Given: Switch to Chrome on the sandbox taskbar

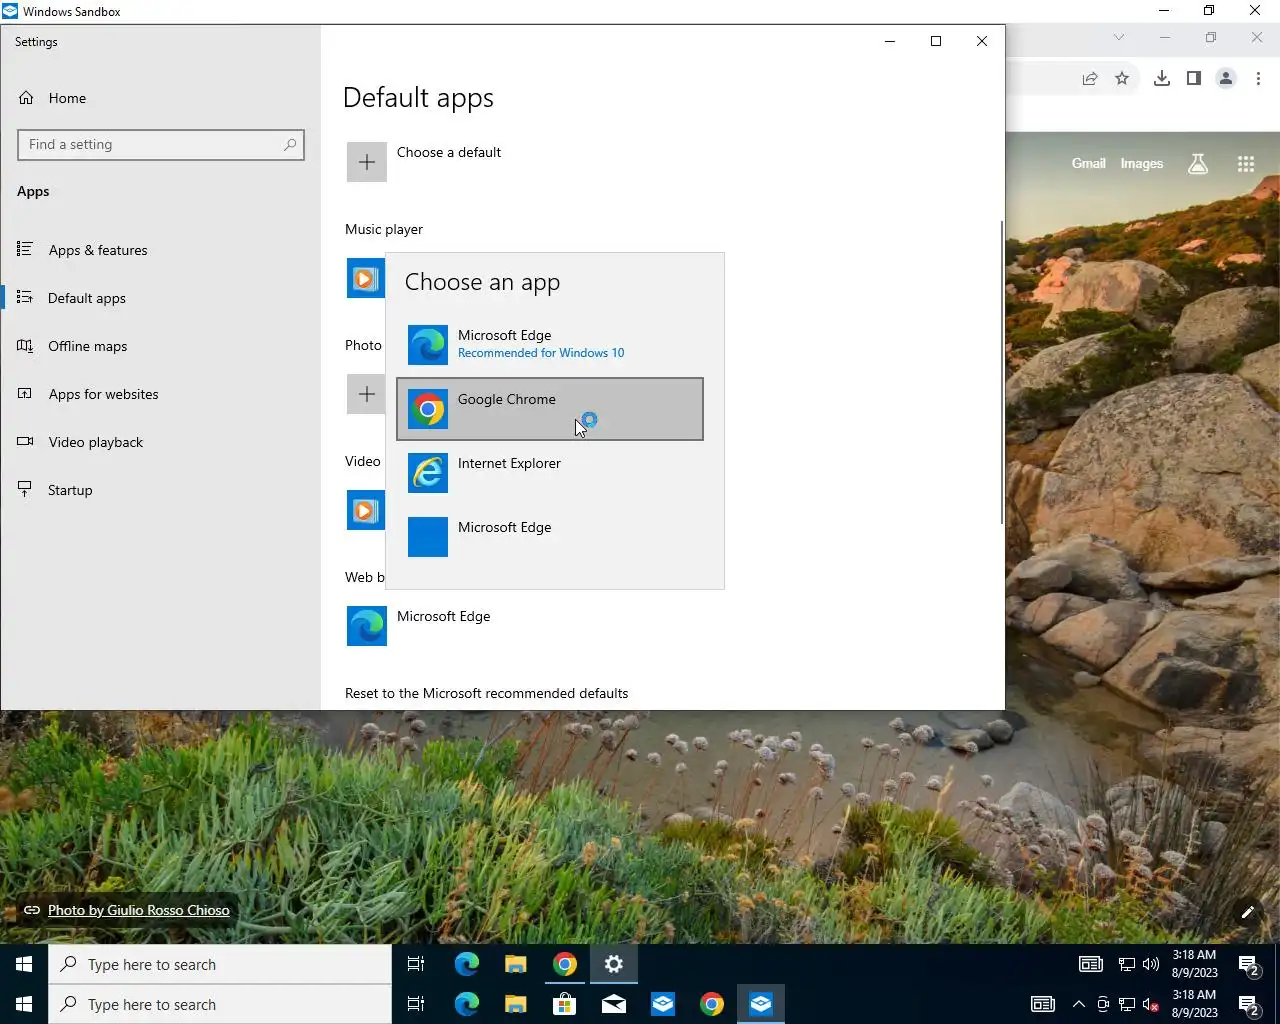Looking at the screenshot, I should [x=565, y=964].
